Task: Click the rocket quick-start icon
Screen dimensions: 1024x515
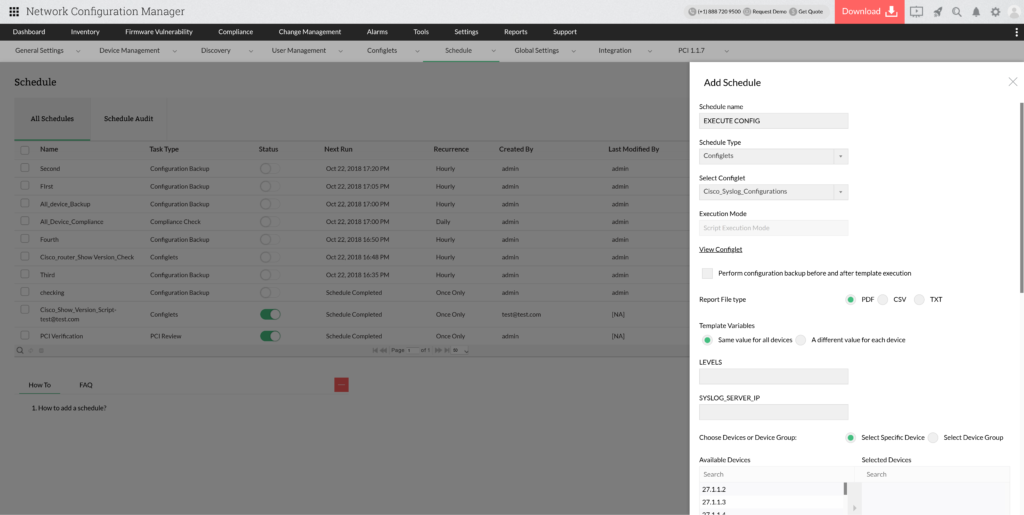Action: [938, 12]
